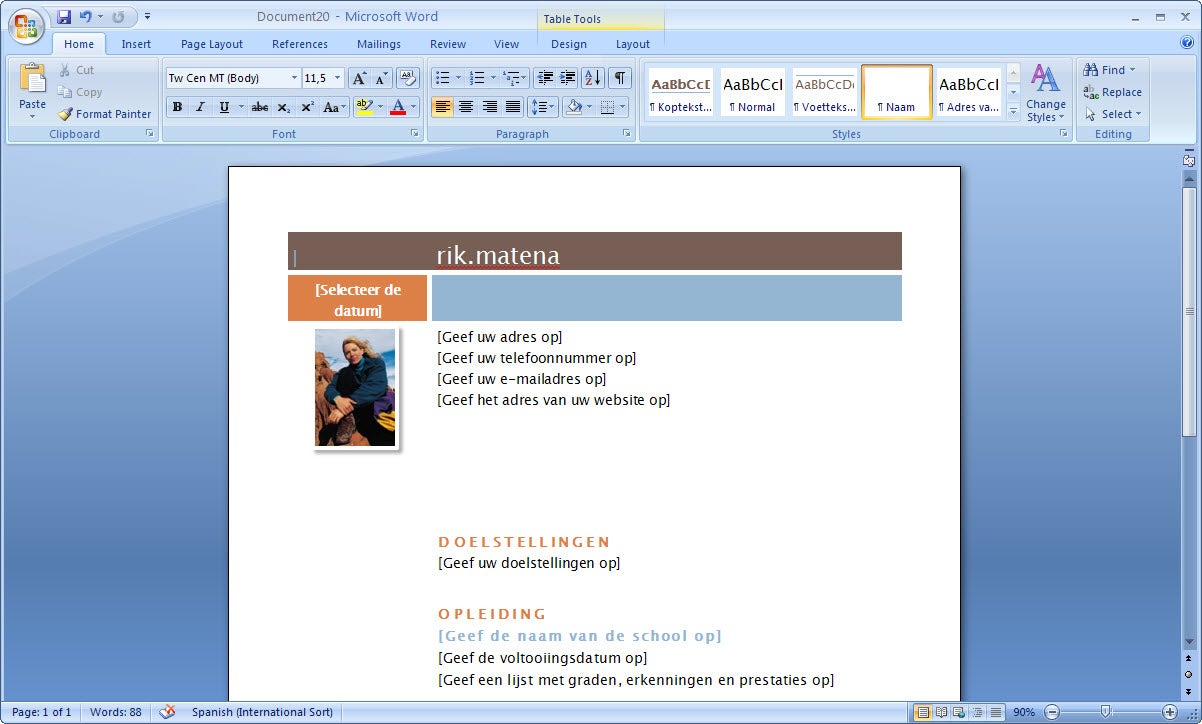Open the Font dialog launcher

(415, 133)
